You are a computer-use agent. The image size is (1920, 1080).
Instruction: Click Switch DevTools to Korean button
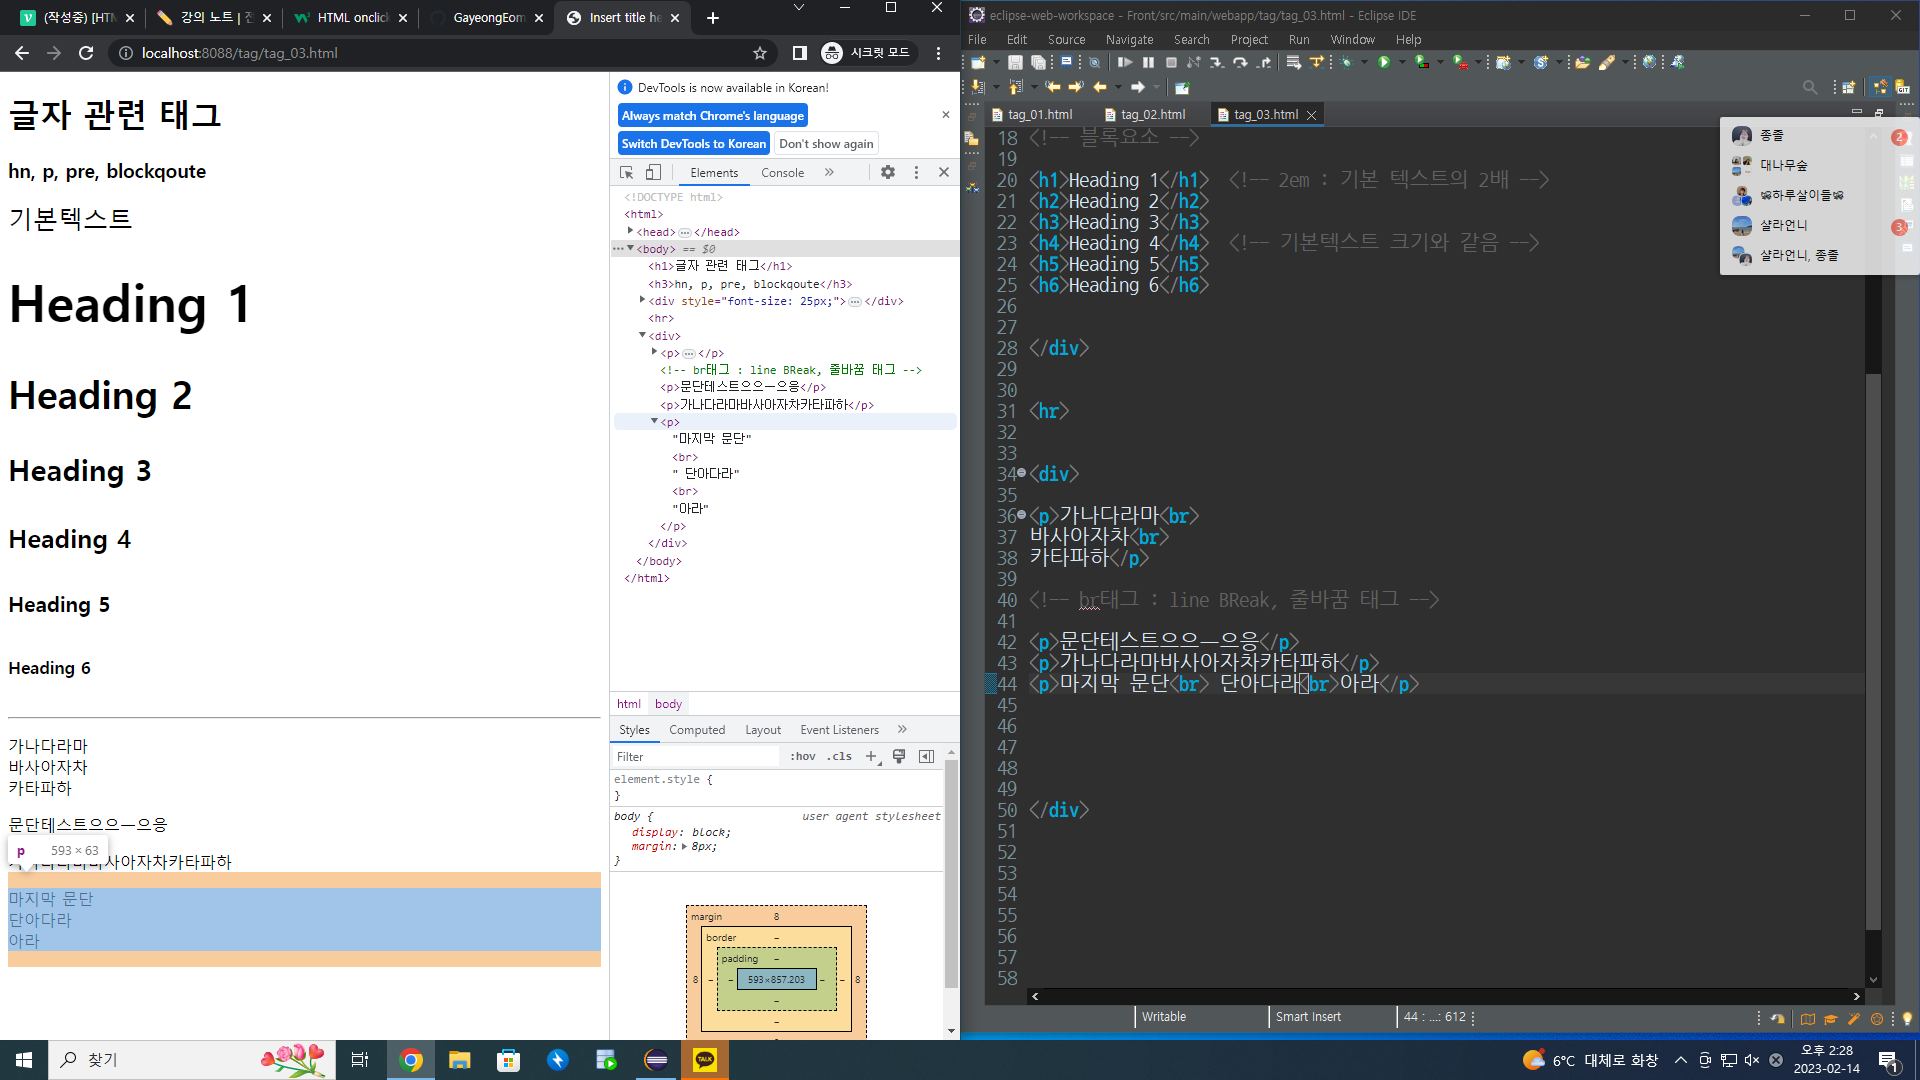[693, 144]
